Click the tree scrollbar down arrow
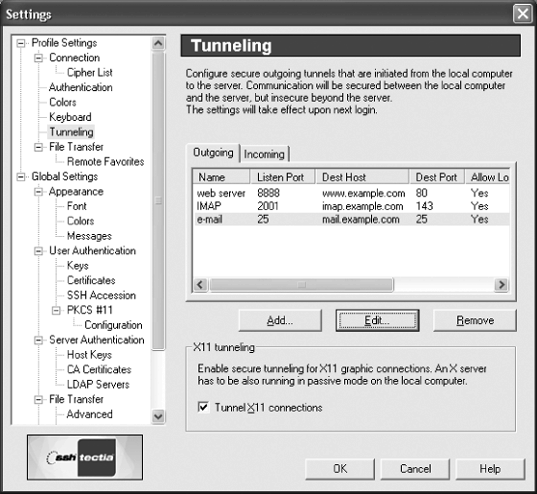The height and width of the screenshot is (494, 537). pyautogui.click(x=158, y=417)
